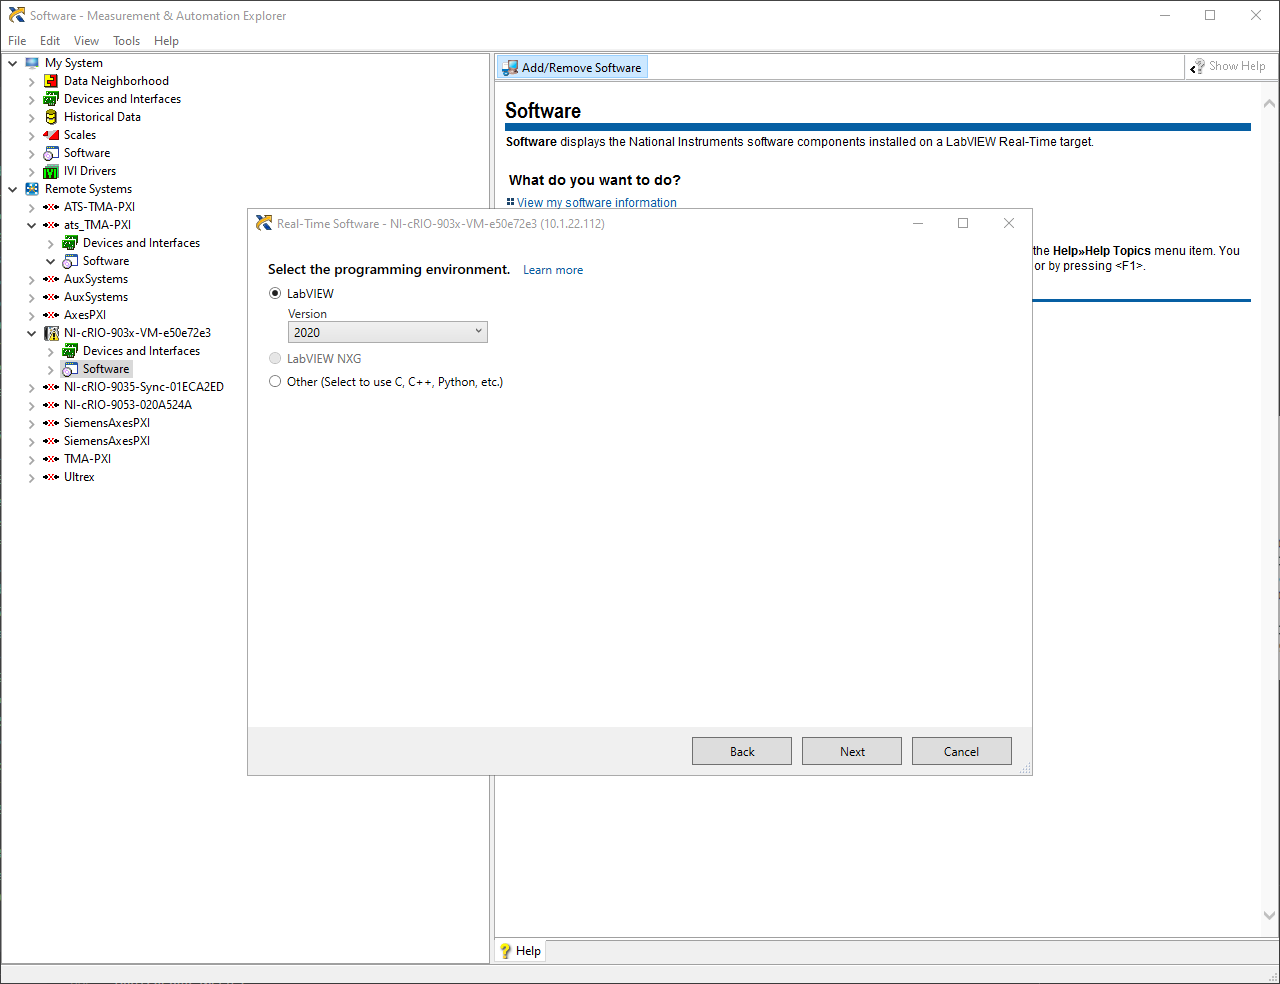Open the Edit menu
The height and width of the screenshot is (984, 1280).
50,41
